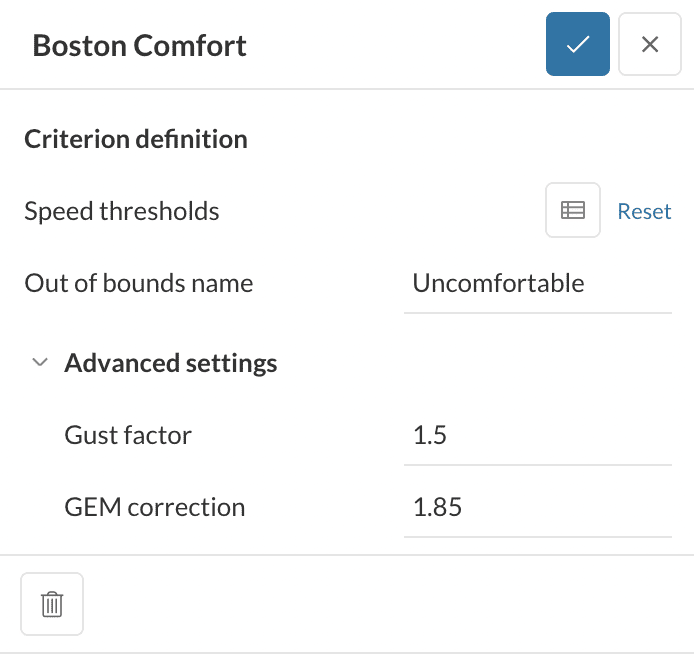Reset the speed thresholds
This screenshot has height=654, width=694.
coord(644,211)
